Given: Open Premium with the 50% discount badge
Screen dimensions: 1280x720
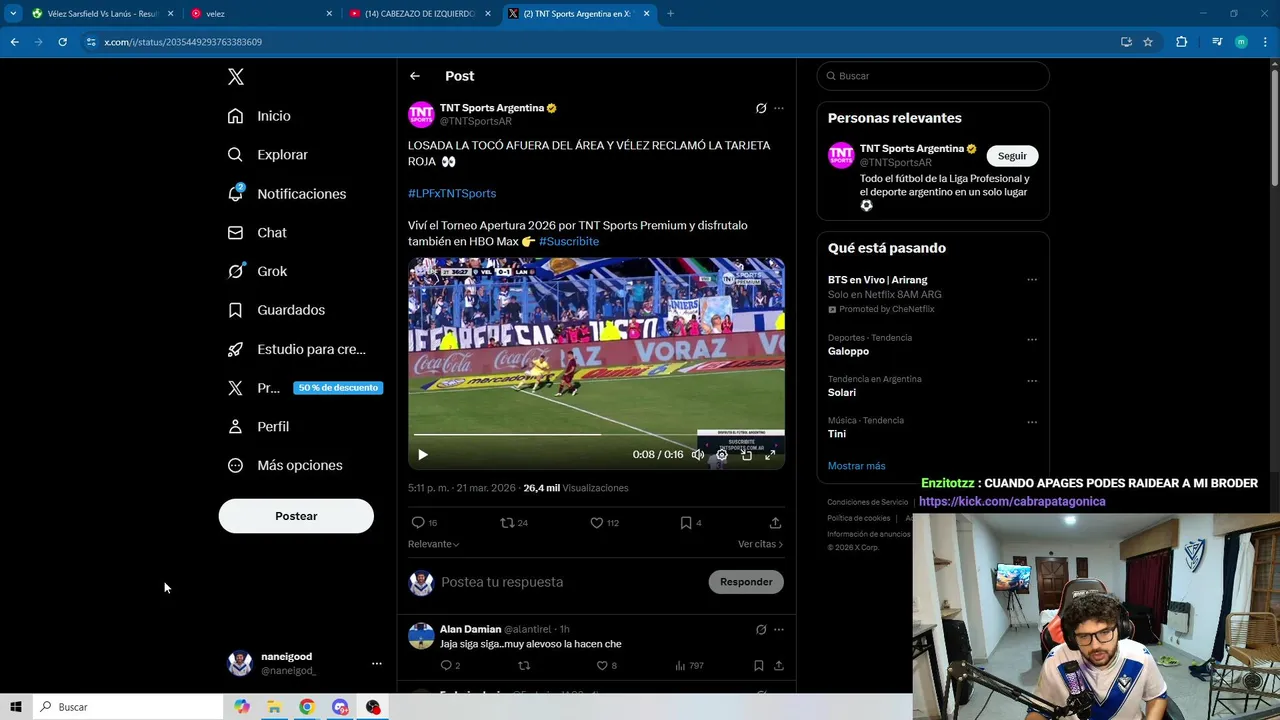Looking at the screenshot, I should click(x=304, y=388).
